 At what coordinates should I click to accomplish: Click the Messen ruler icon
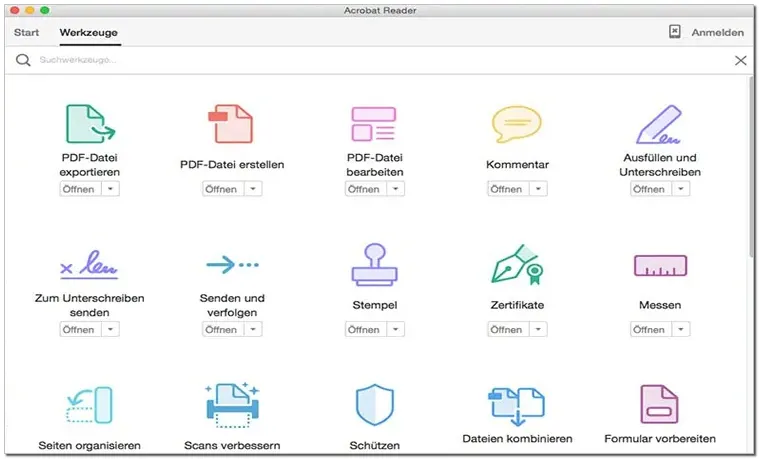pyautogui.click(x=660, y=265)
